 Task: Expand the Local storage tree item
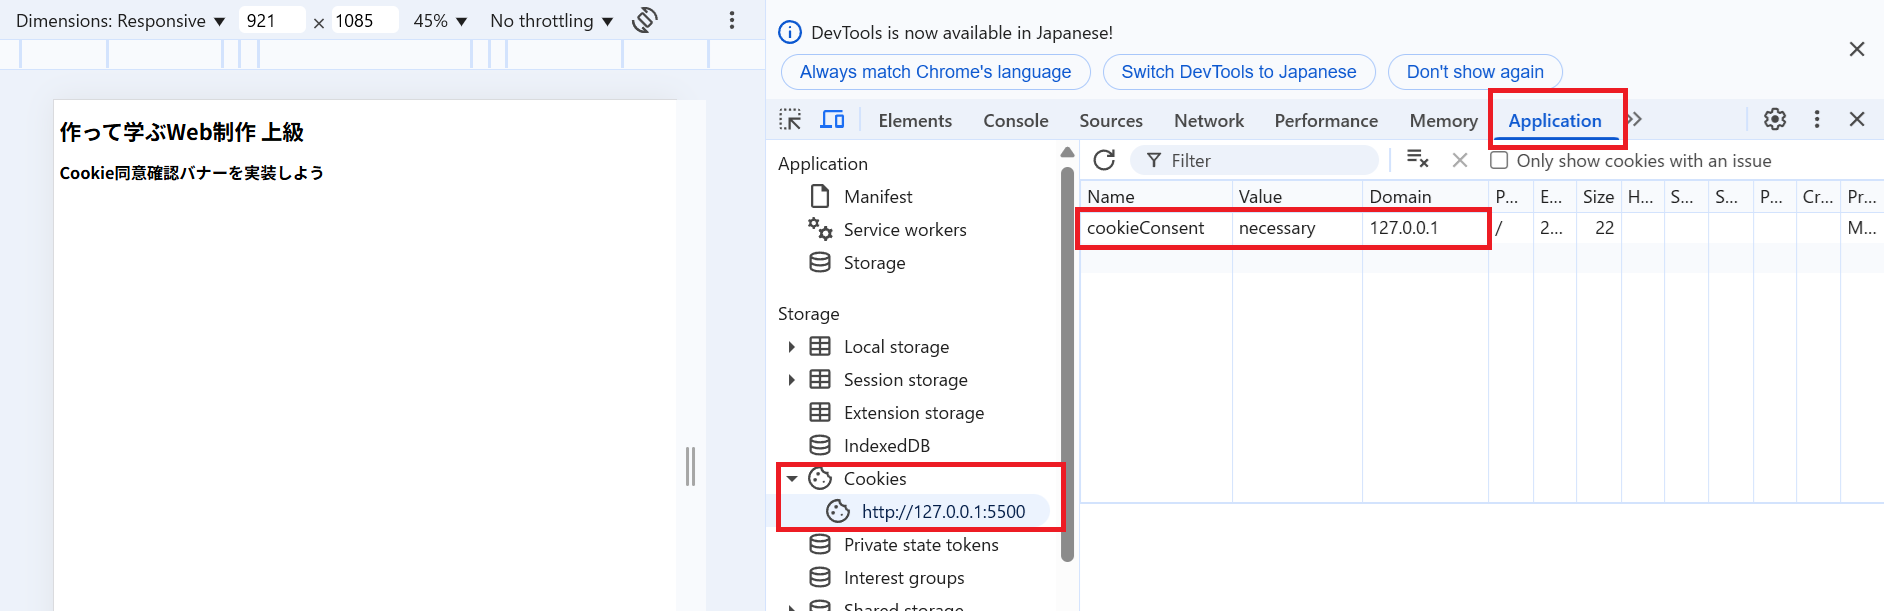tap(791, 347)
